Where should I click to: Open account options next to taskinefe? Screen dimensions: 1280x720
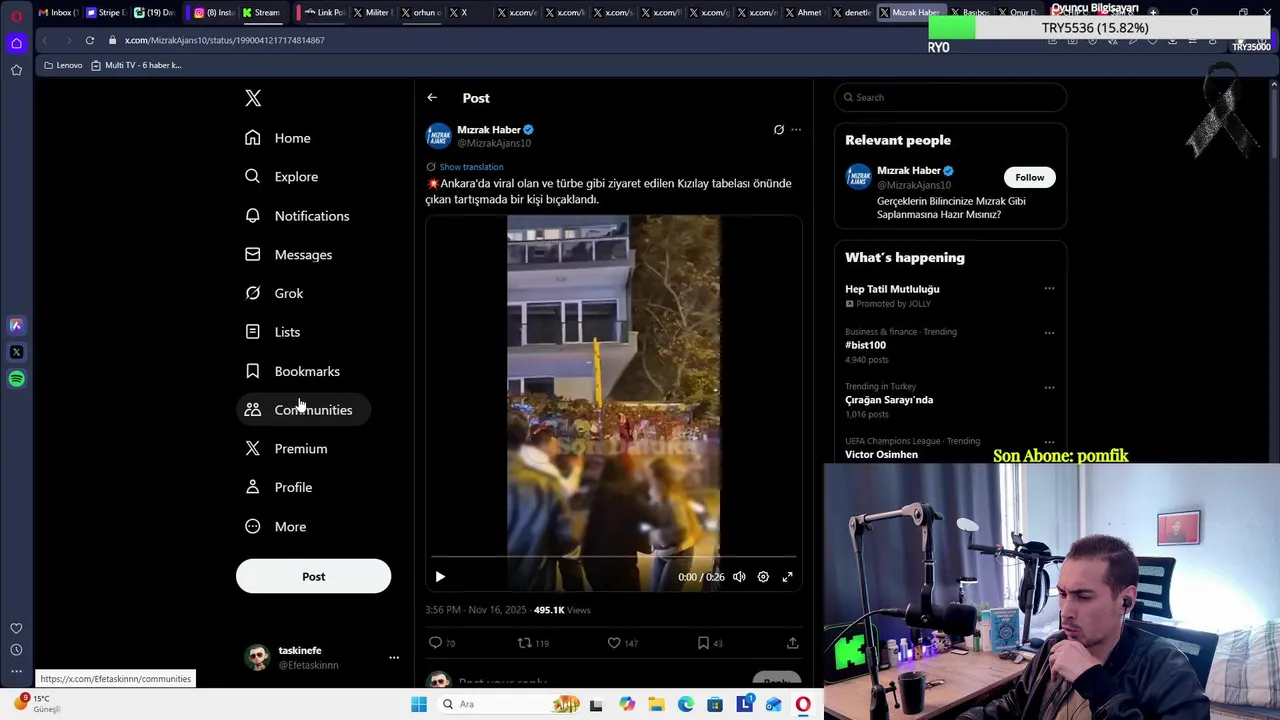pyautogui.click(x=394, y=658)
